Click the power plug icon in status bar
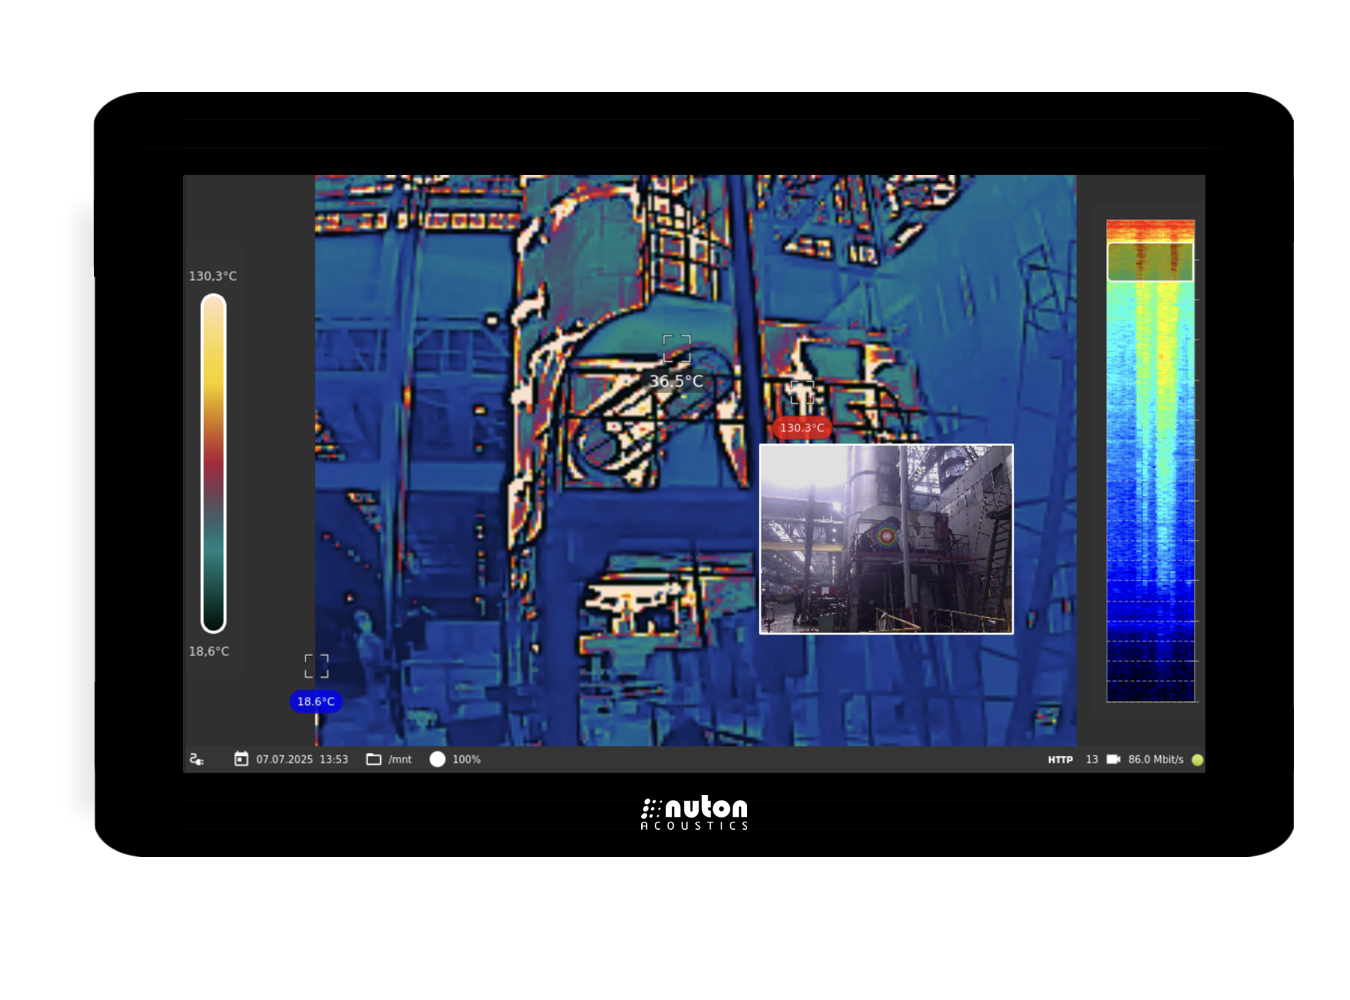Viewport: 1350px width, 1000px height. (x=197, y=760)
